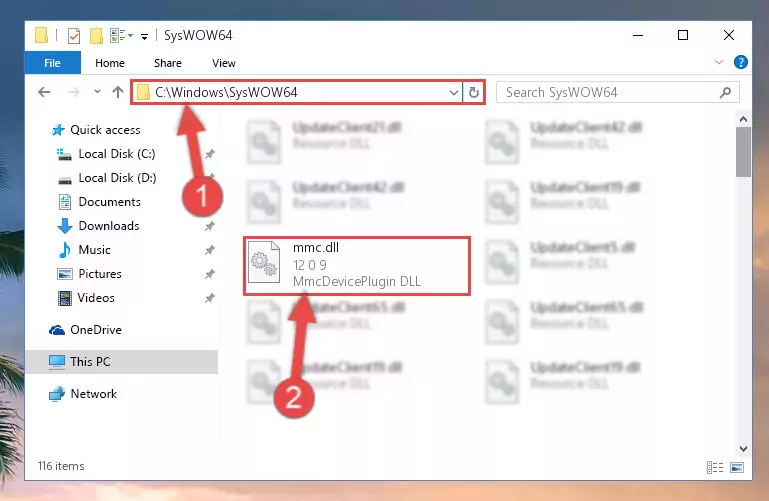Screen dimensions: 769x501
Task: Click the New folder quick access icon
Action: tap(96, 36)
